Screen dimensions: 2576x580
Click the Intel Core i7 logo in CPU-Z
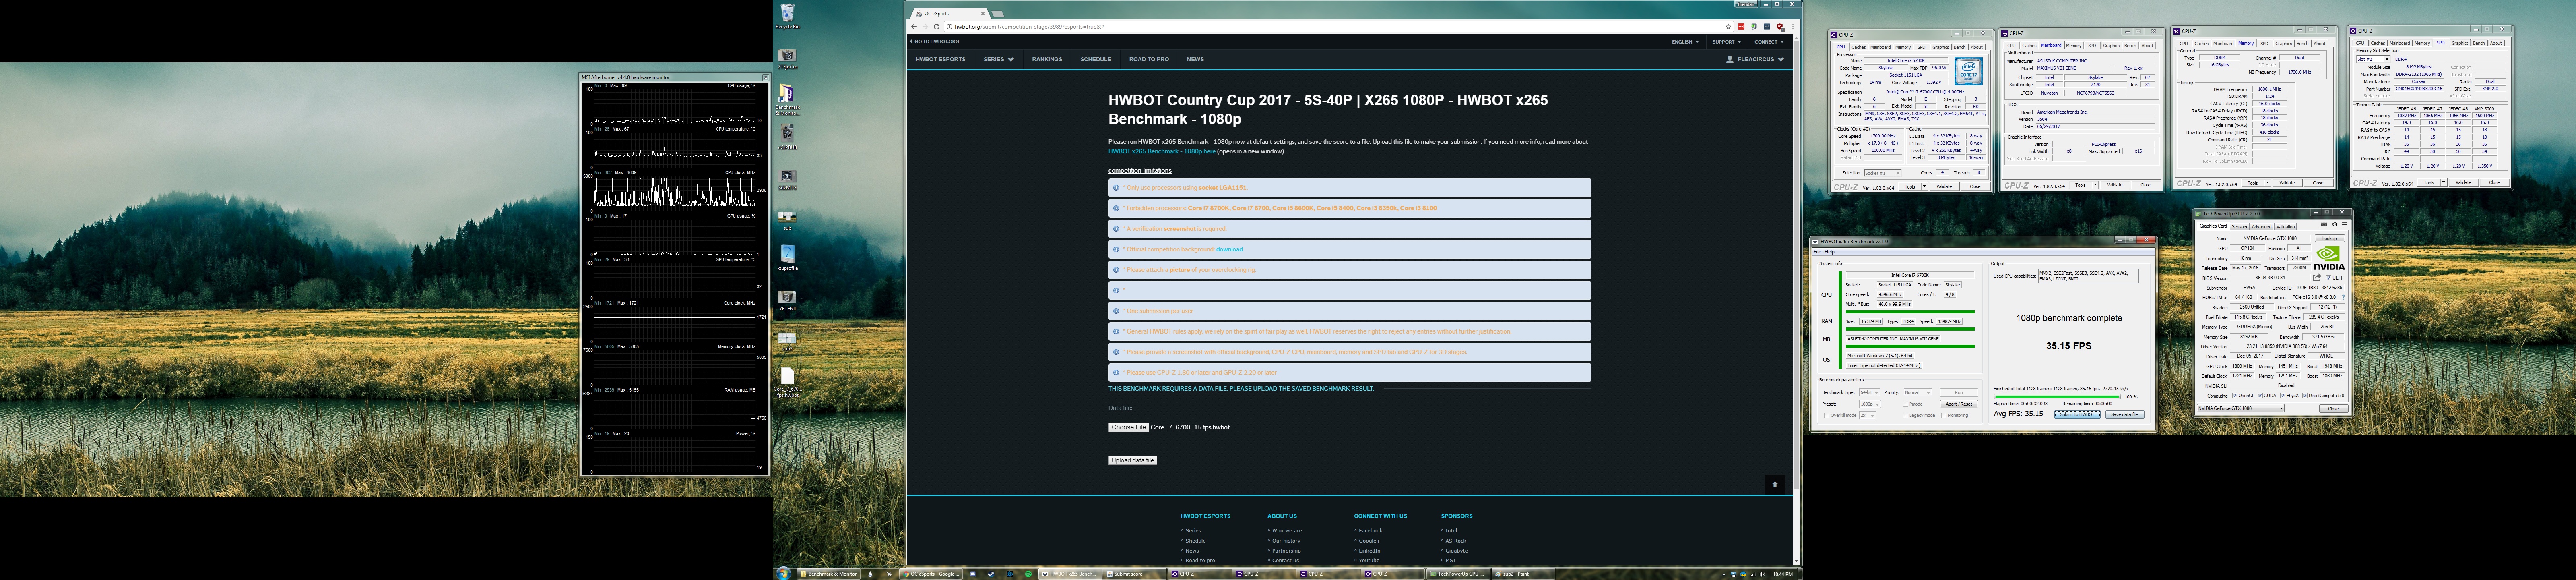click(1969, 71)
